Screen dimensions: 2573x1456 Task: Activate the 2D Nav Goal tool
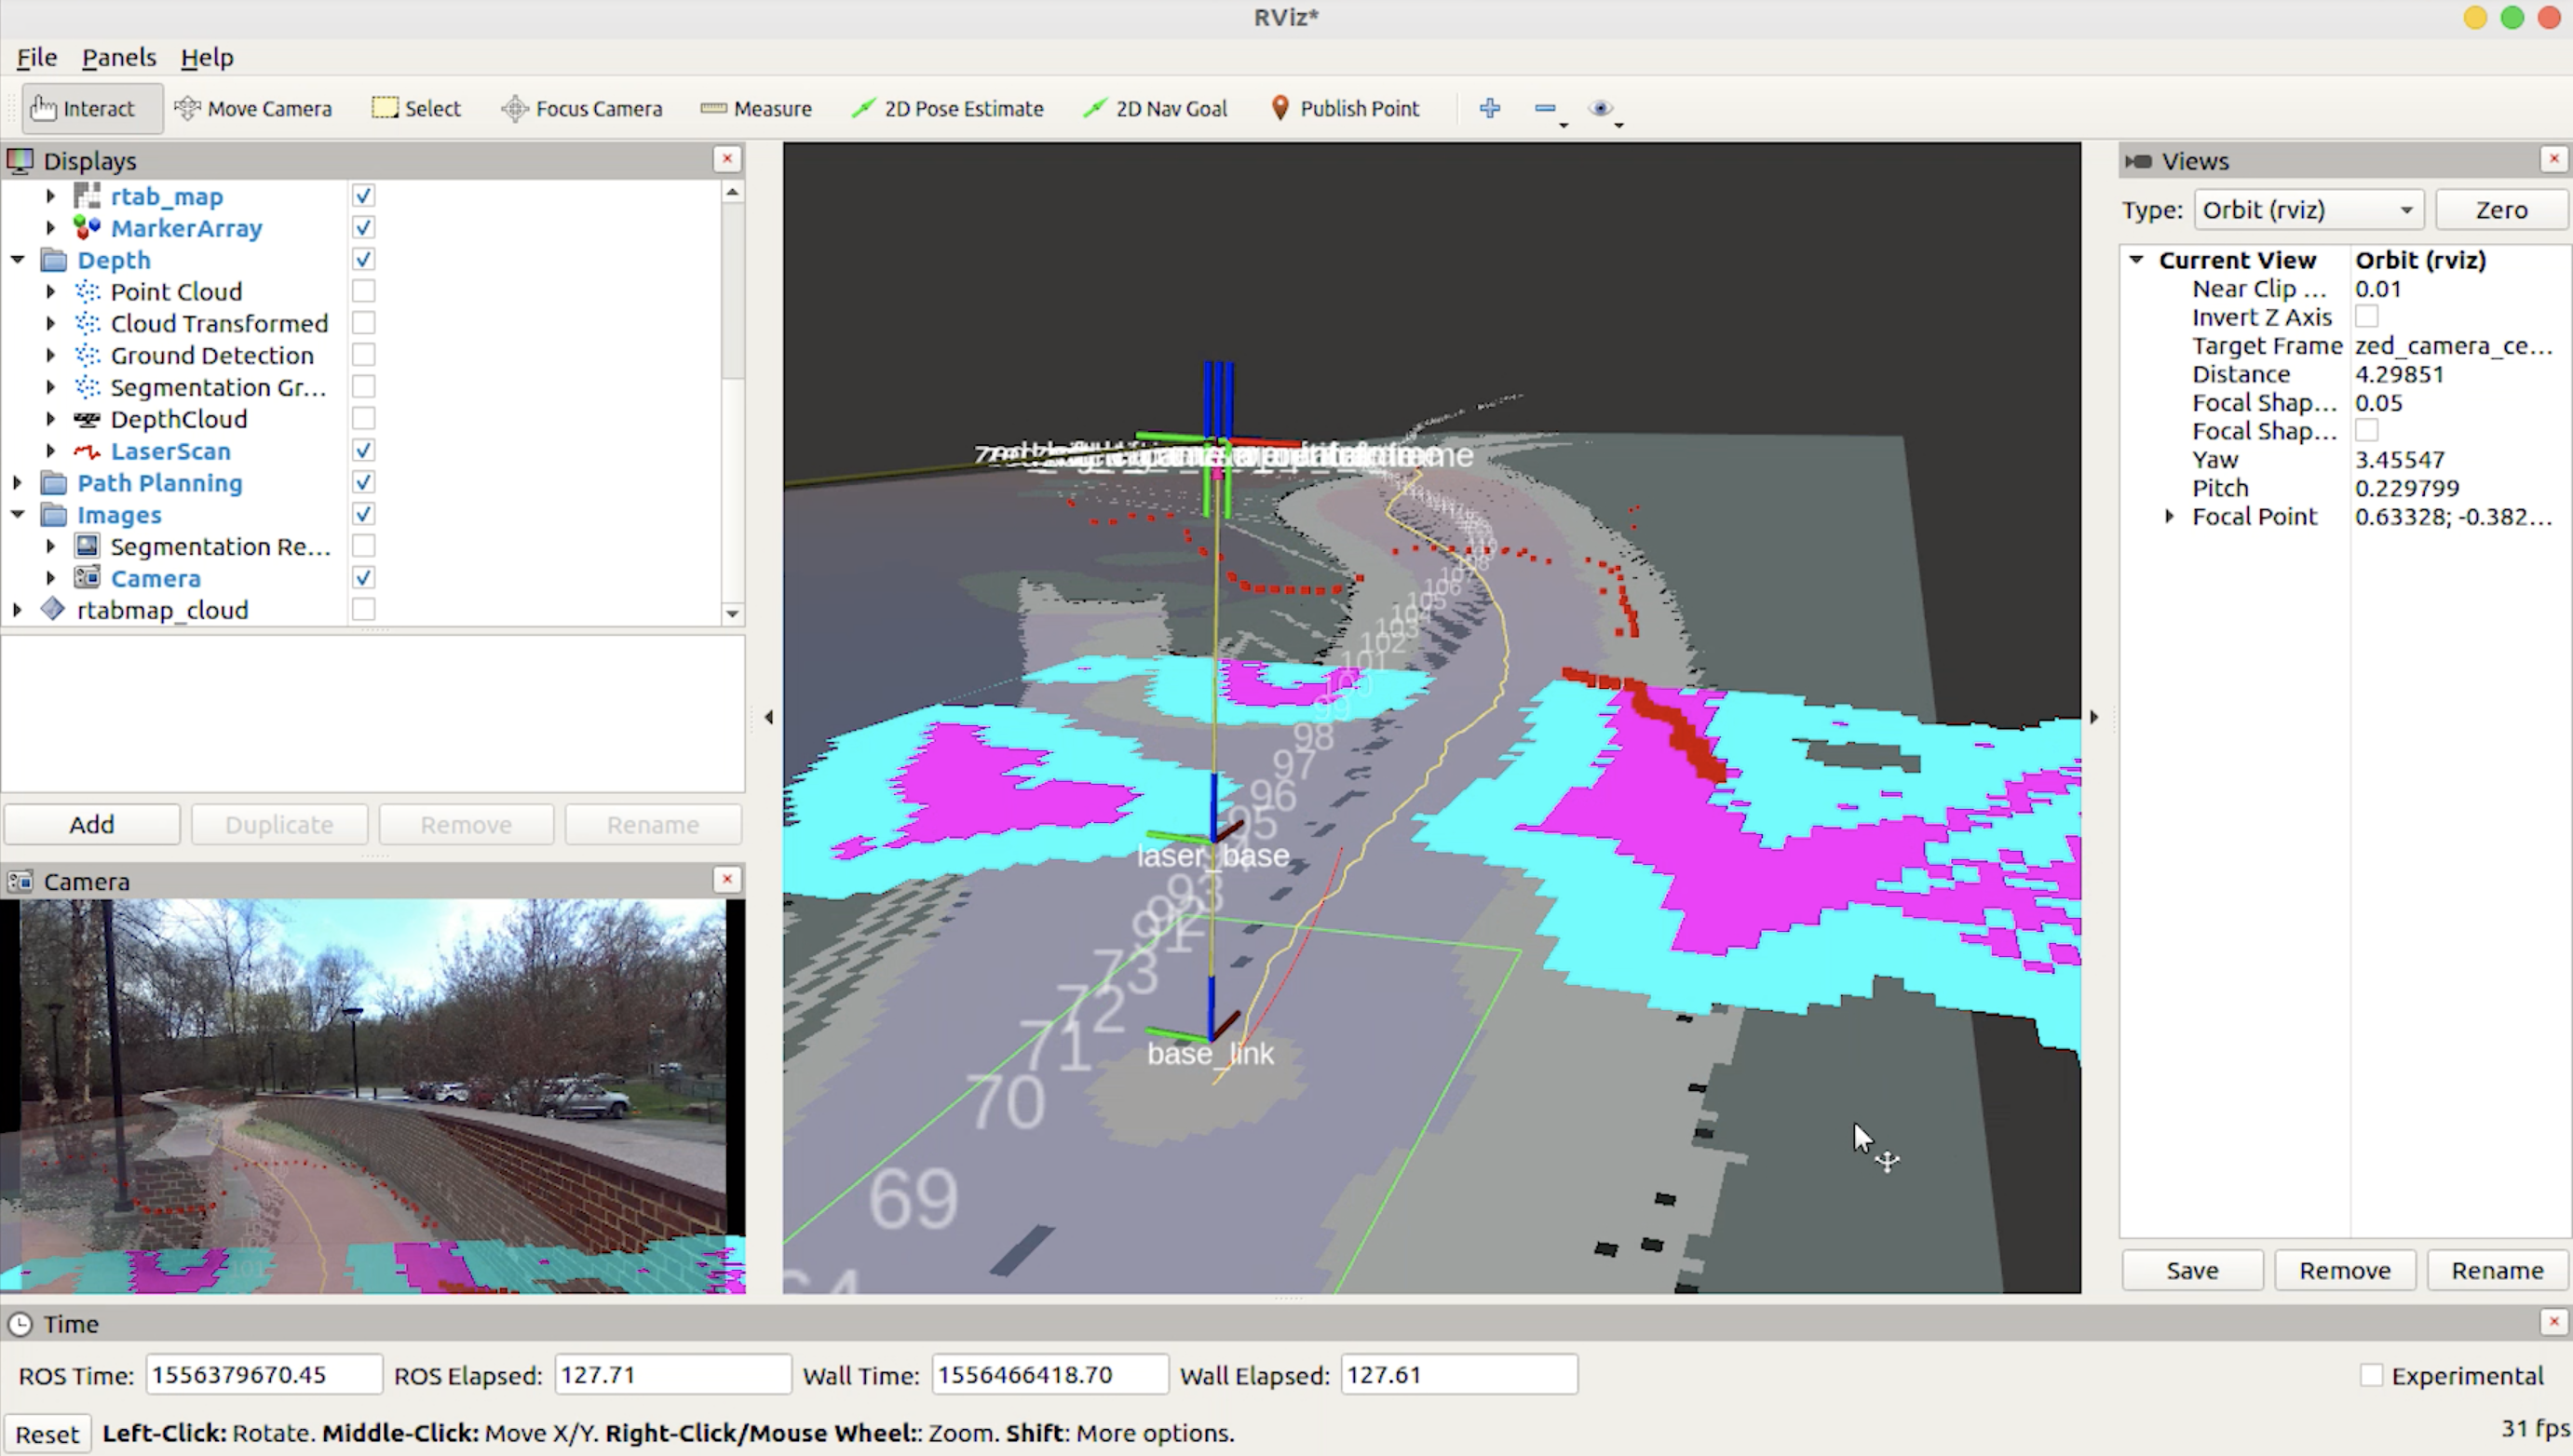1155,108
